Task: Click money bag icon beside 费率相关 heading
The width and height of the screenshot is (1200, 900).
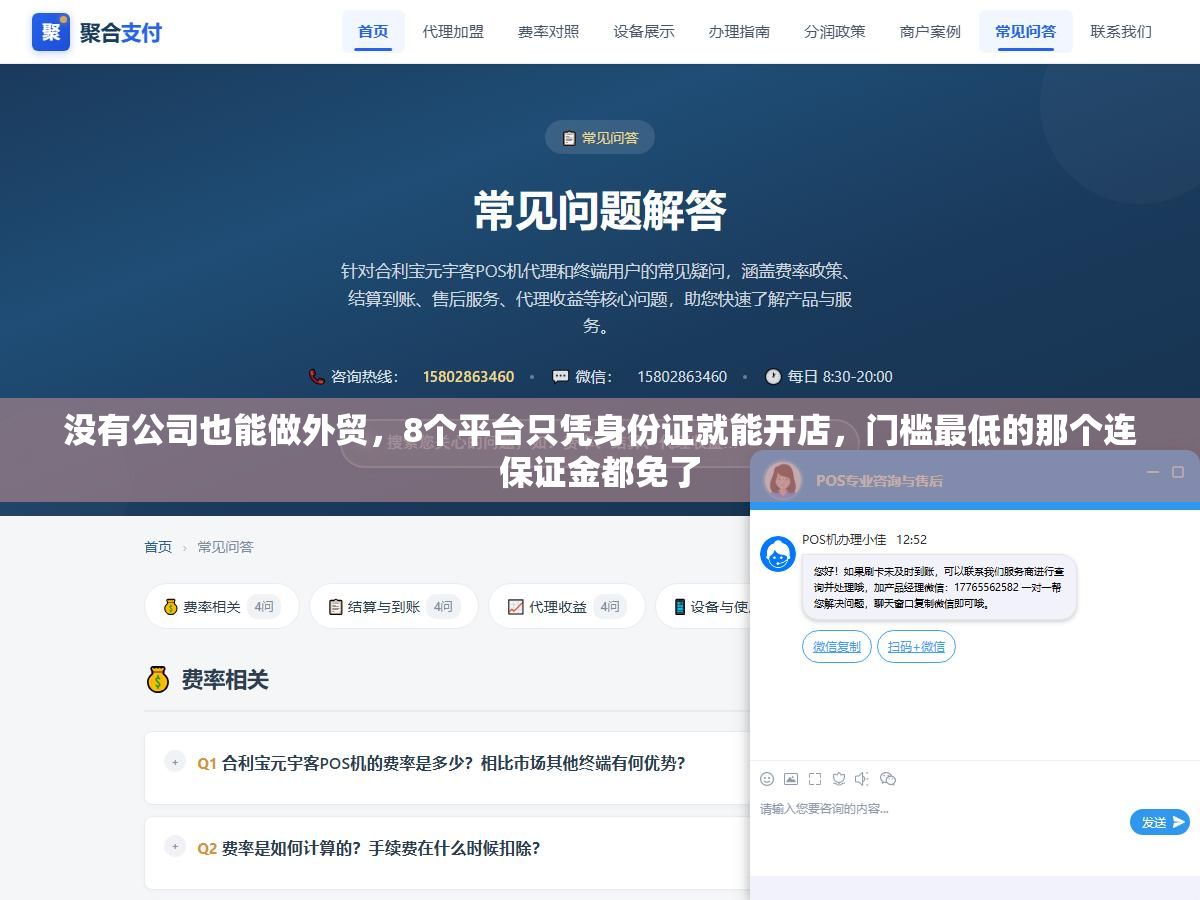Action: (158, 680)
